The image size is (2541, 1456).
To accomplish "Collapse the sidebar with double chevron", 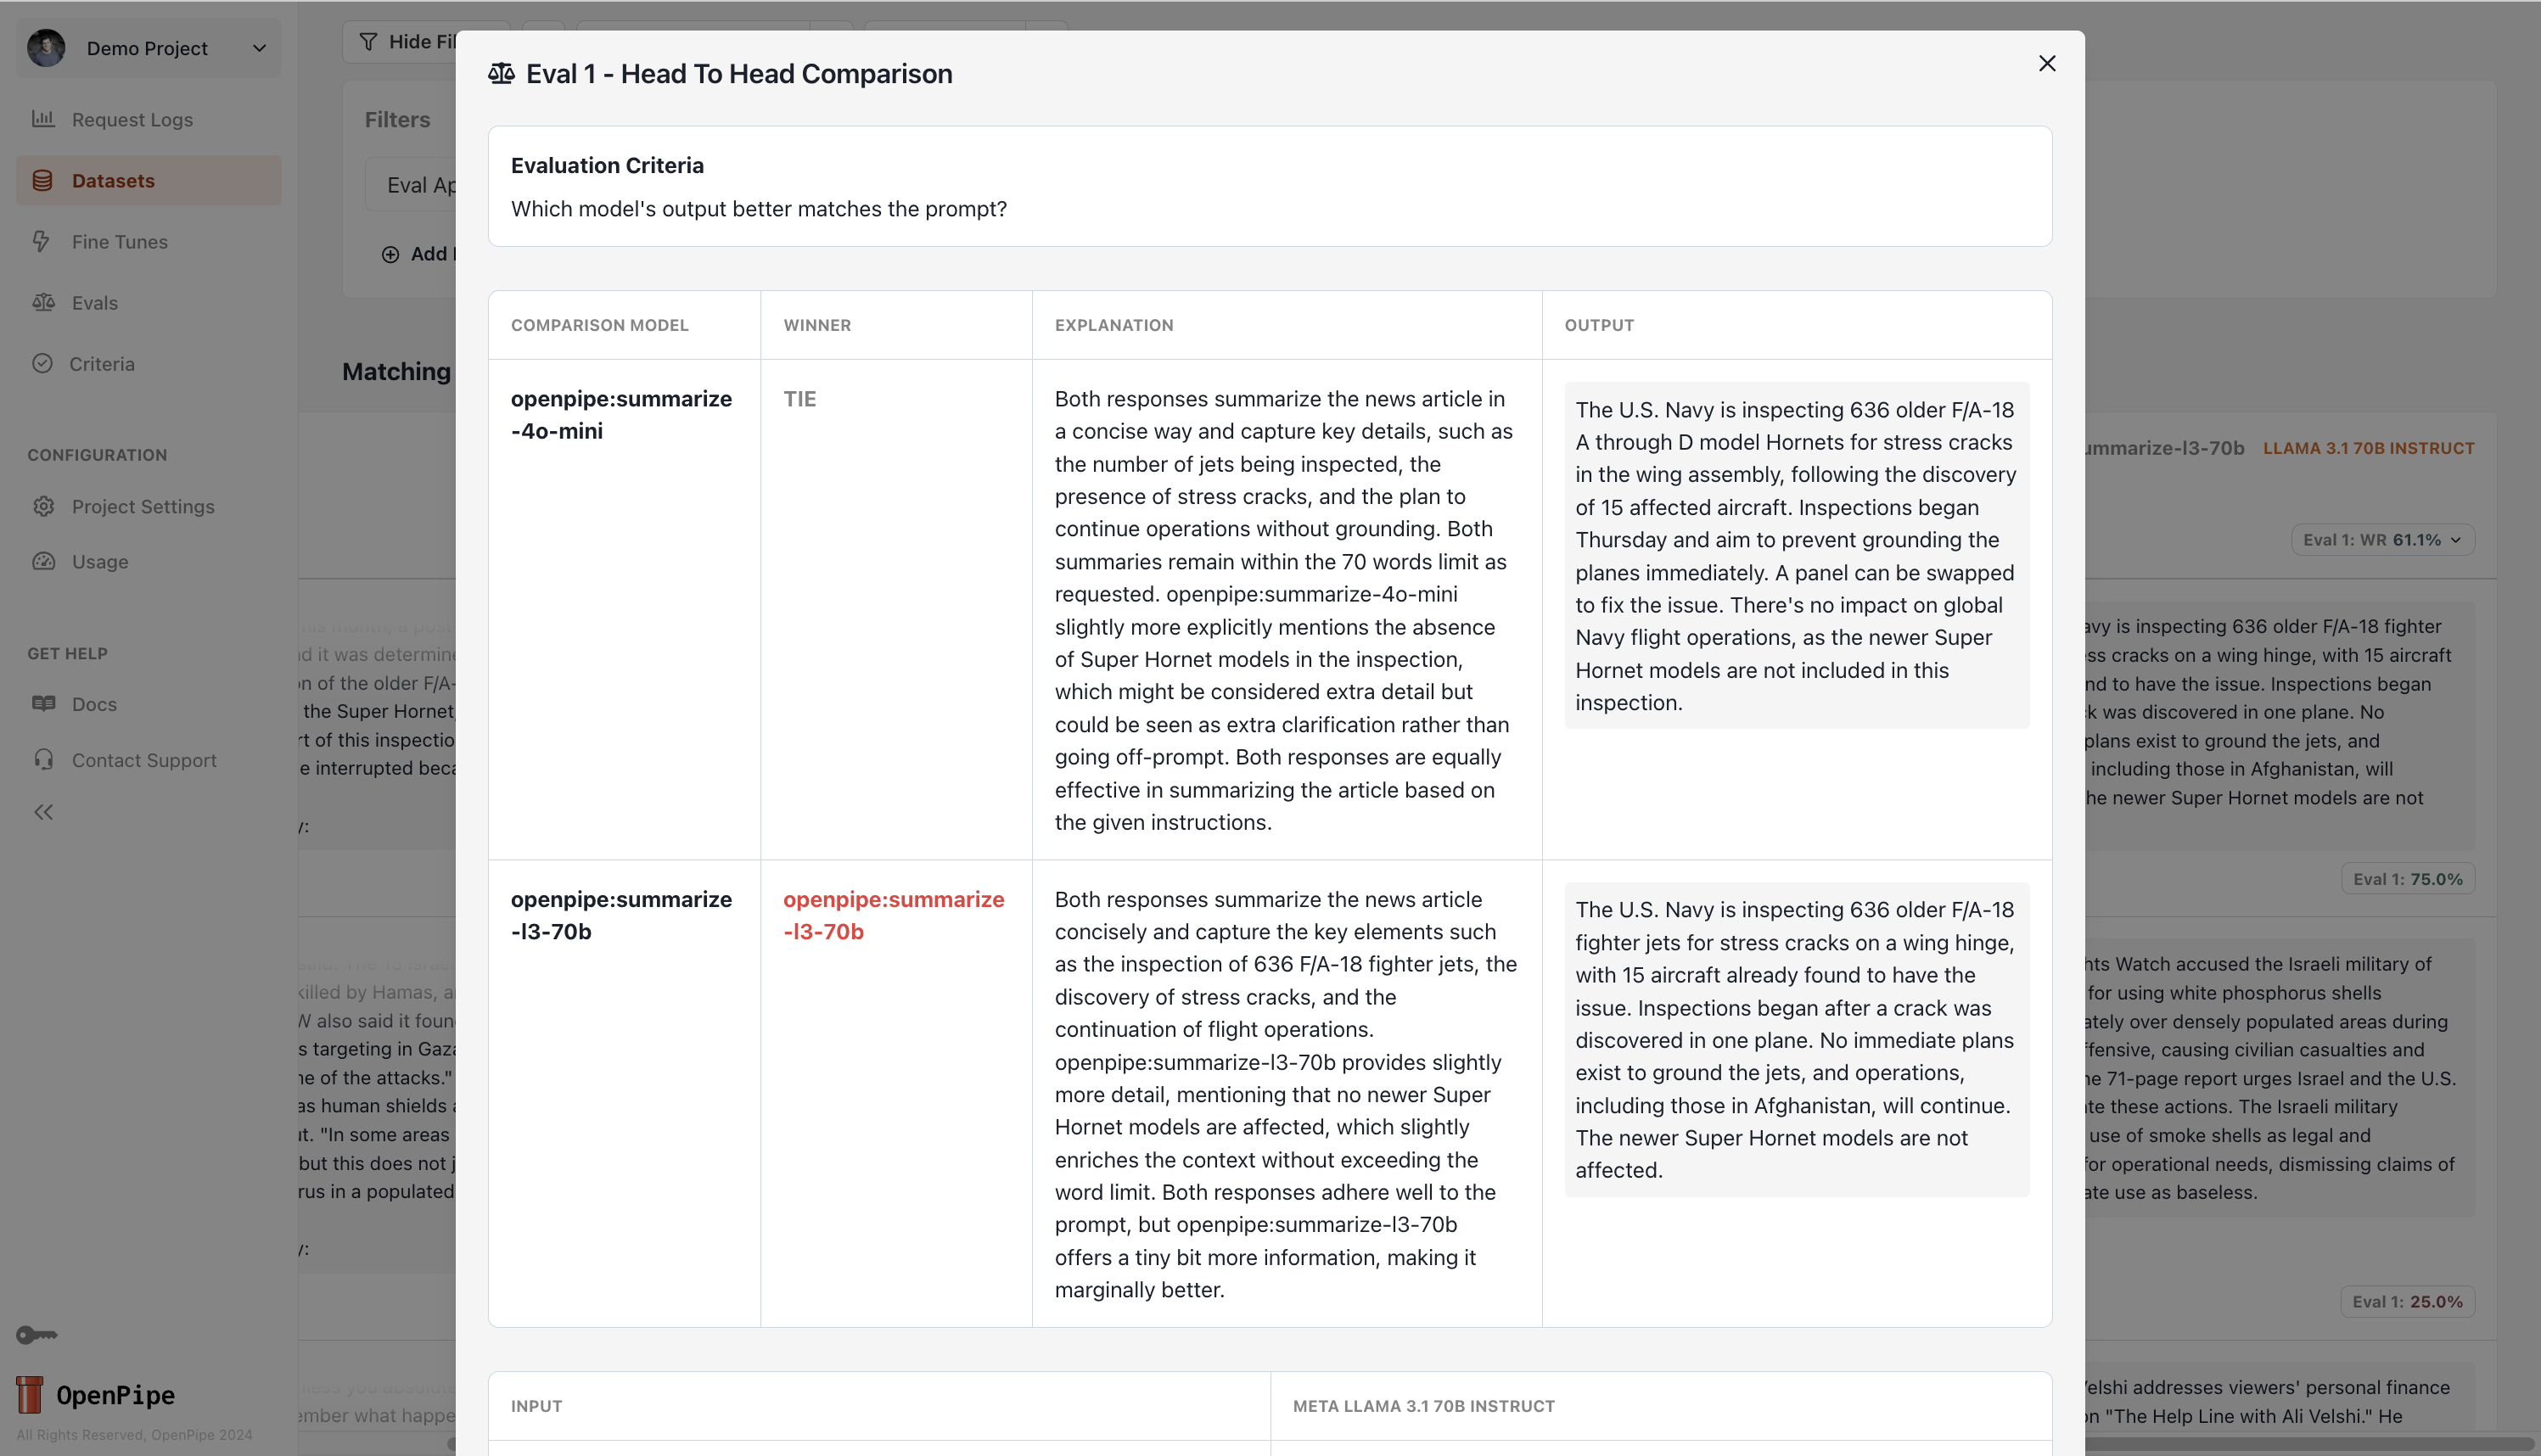I will 43,812.
